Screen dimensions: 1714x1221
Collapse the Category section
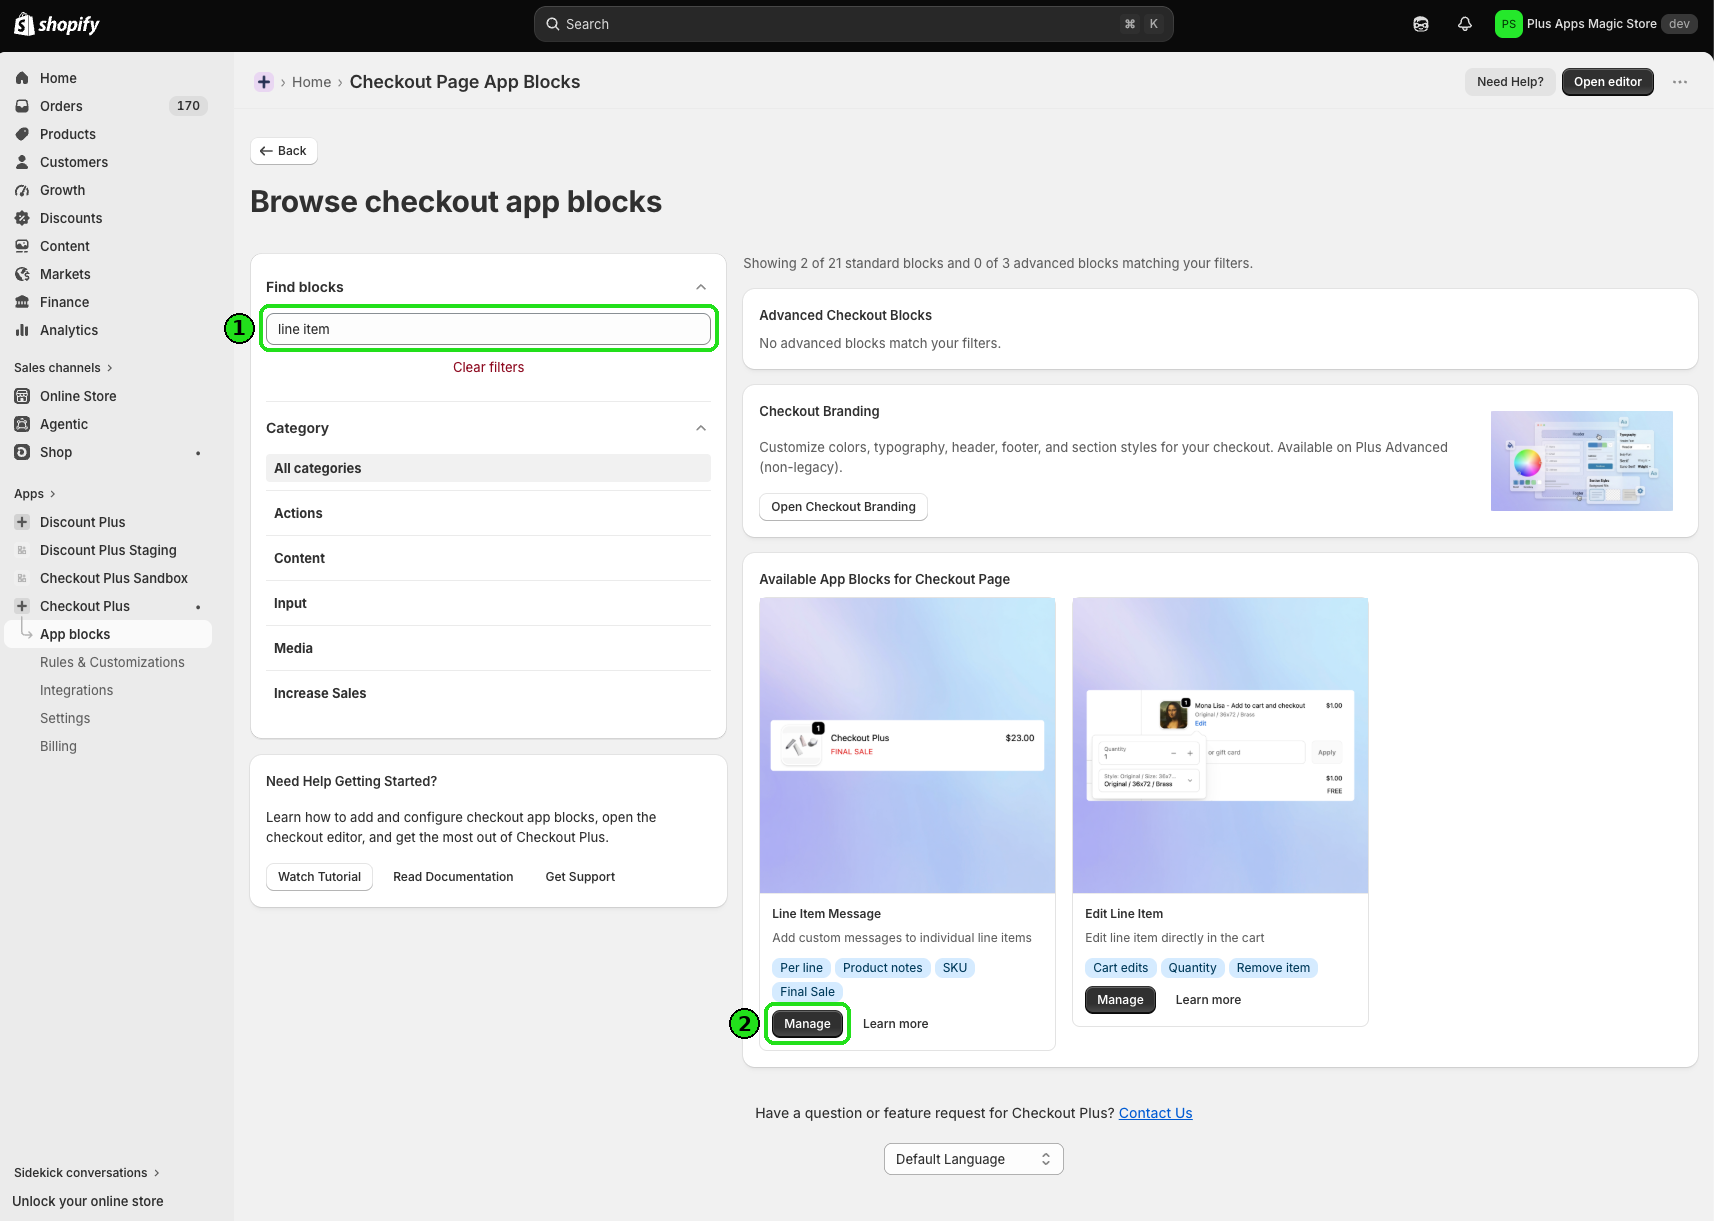tap(701, 428)
